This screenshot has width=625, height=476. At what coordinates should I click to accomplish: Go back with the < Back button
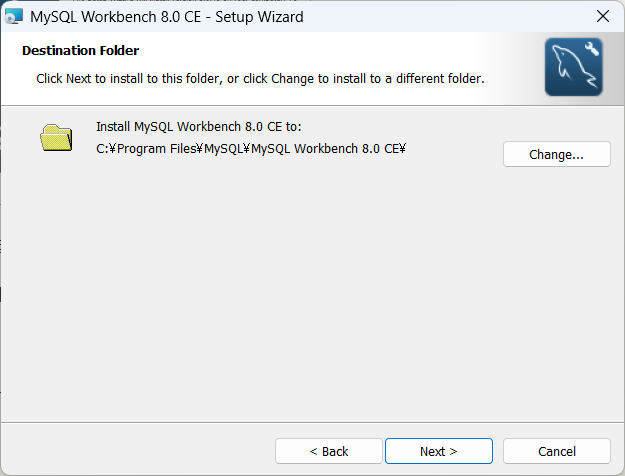click(329, 451)
